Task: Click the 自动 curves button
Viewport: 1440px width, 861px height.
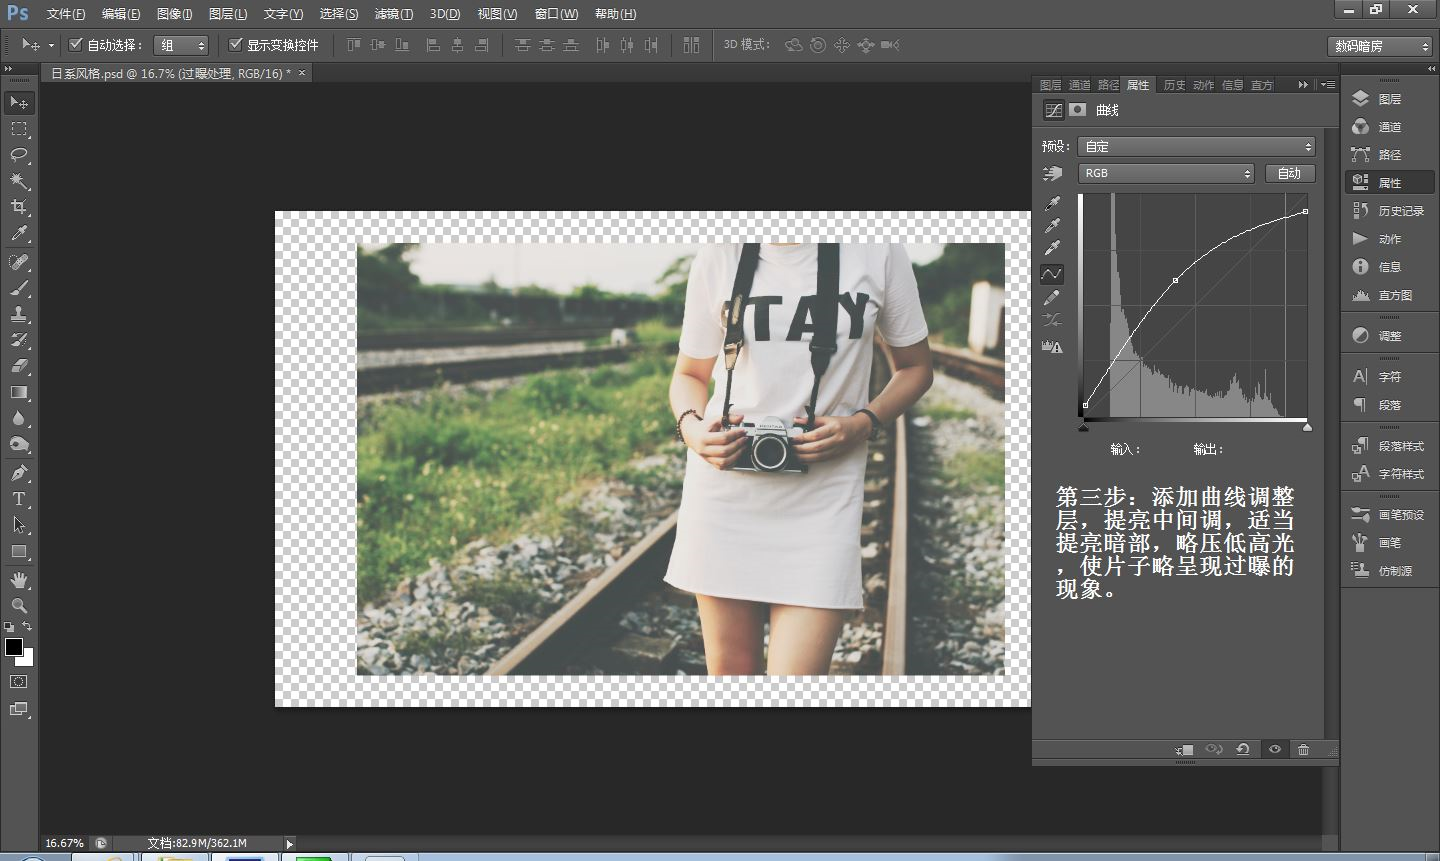Action: [1290, 173]
